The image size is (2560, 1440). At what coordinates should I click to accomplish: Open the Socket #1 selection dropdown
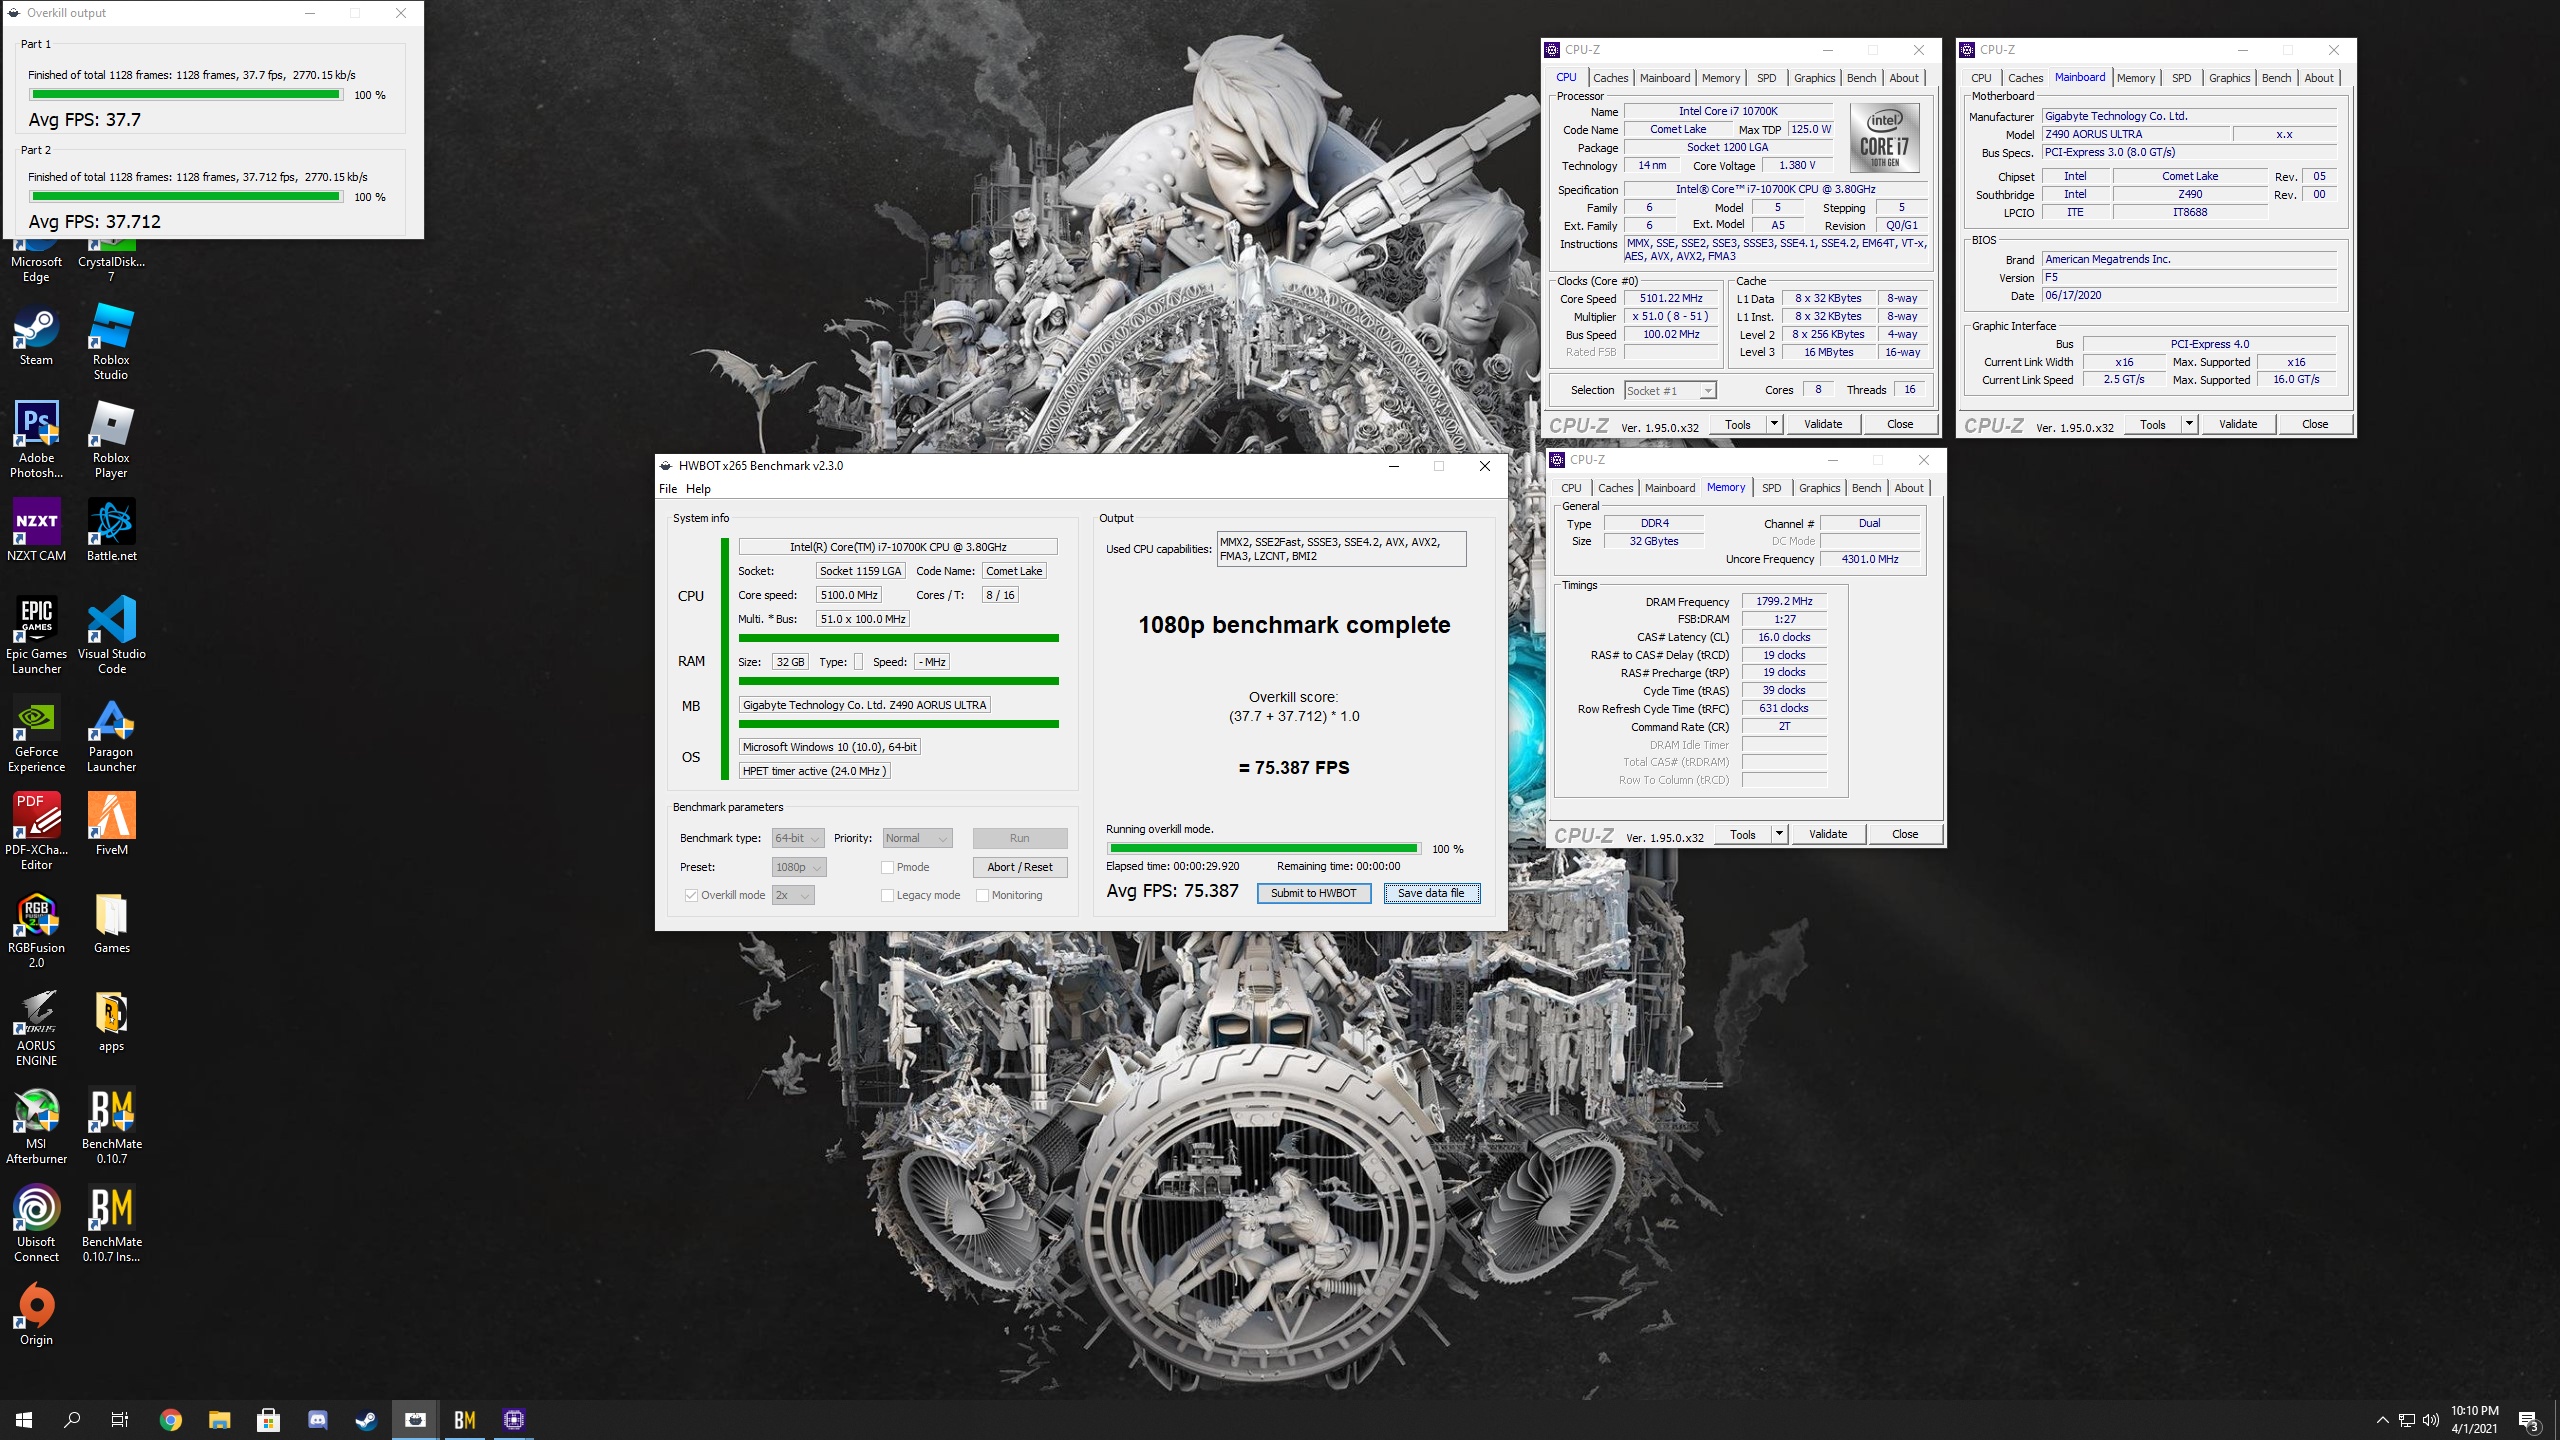1670,390
